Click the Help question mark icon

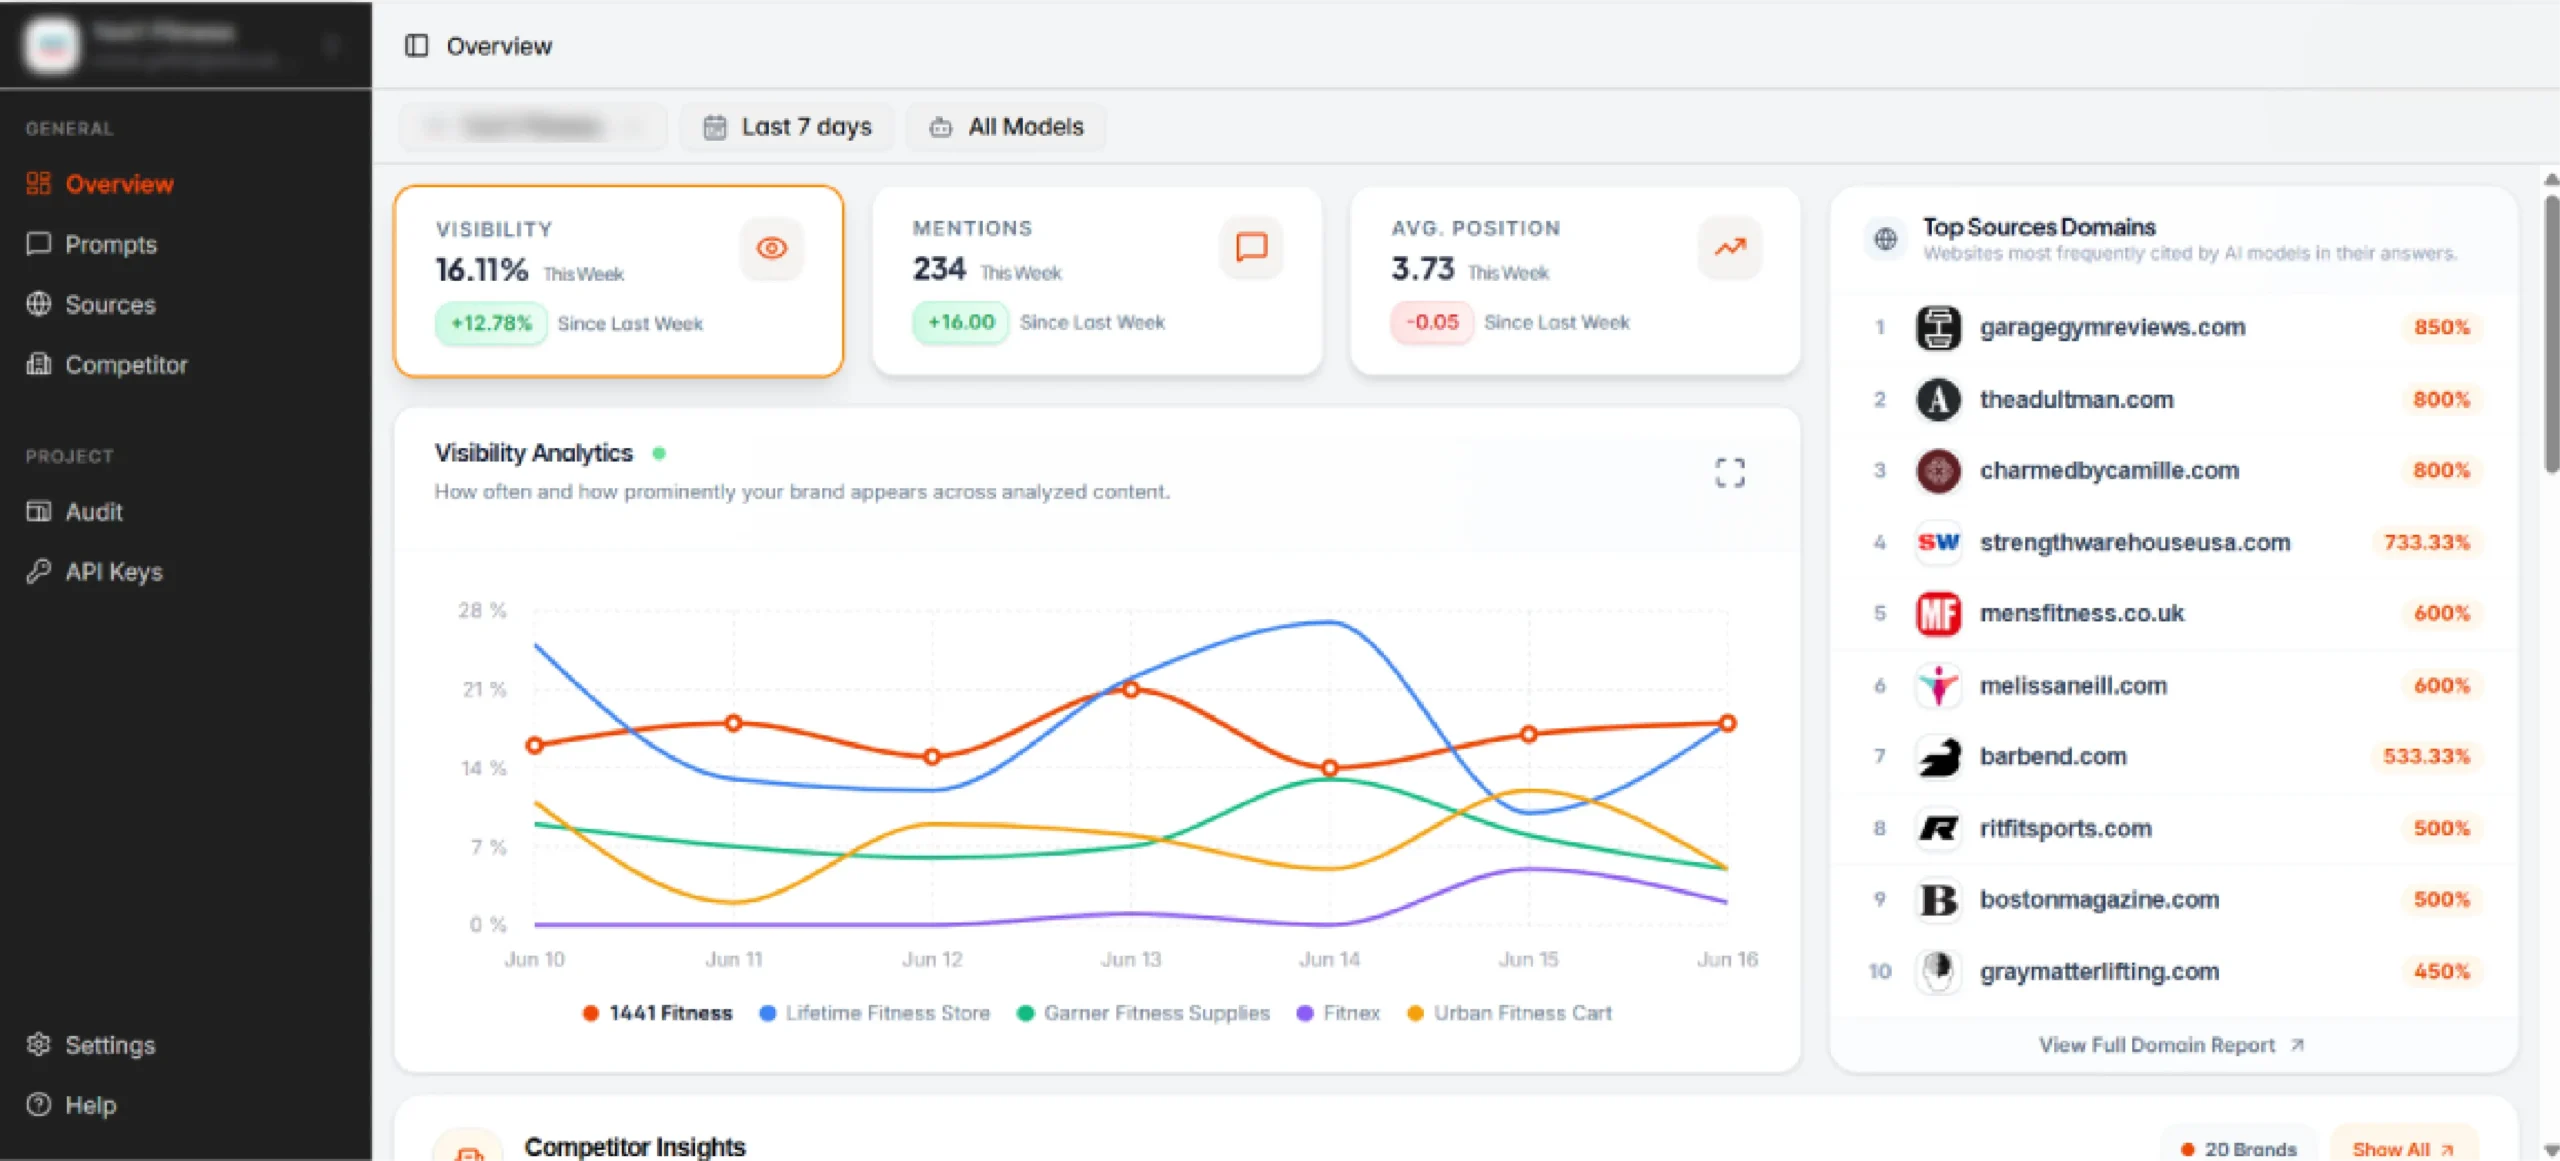click(38, 1105)
